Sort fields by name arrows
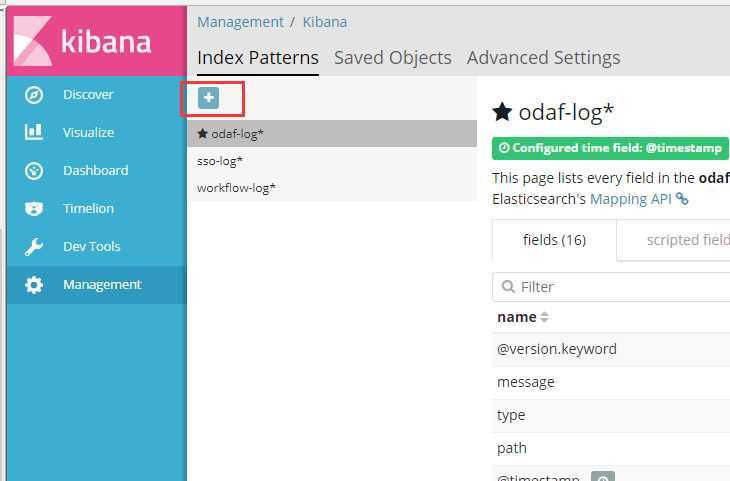 (x=544, y=317)
